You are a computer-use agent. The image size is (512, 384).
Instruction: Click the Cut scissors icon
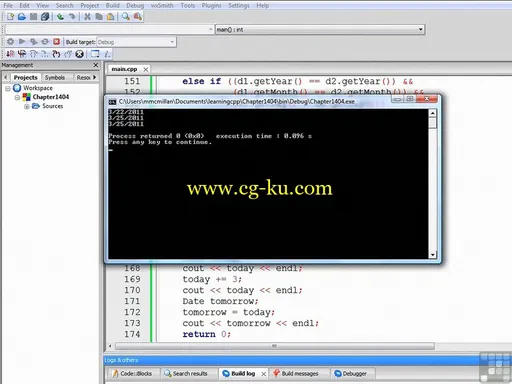(x=87, y=16)
